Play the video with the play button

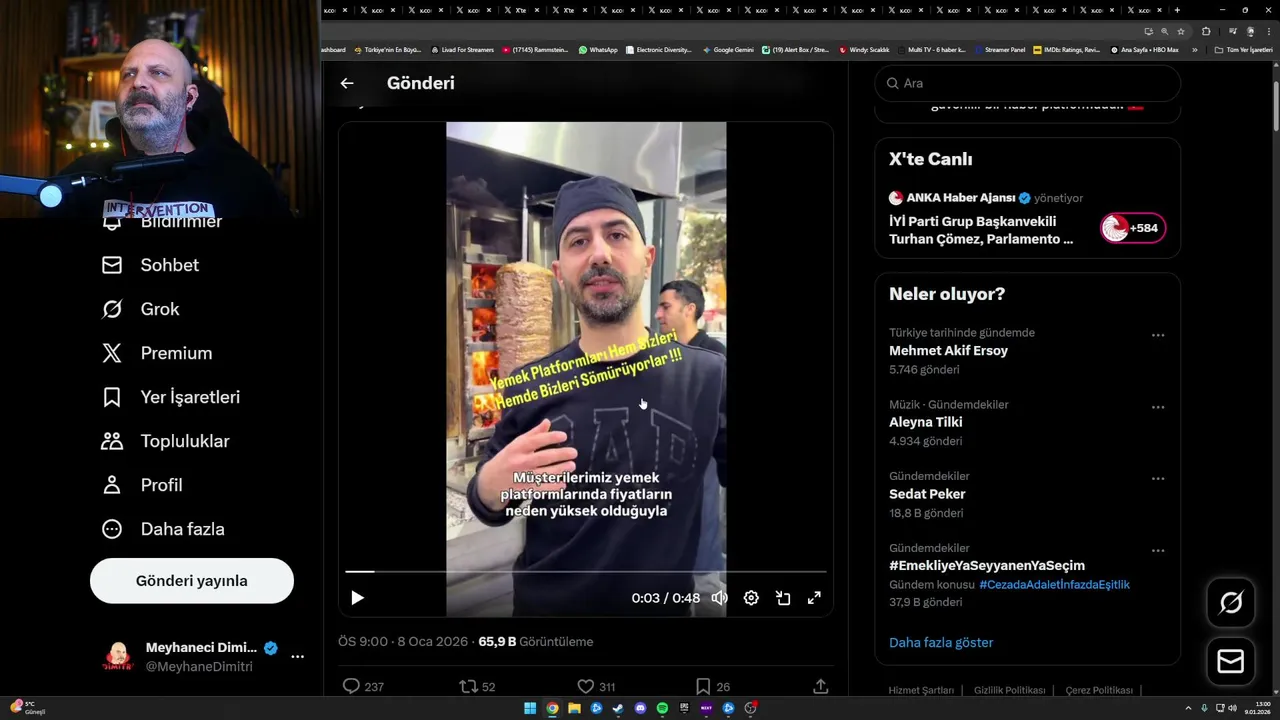pyautogui.click(x=357, y=598)
